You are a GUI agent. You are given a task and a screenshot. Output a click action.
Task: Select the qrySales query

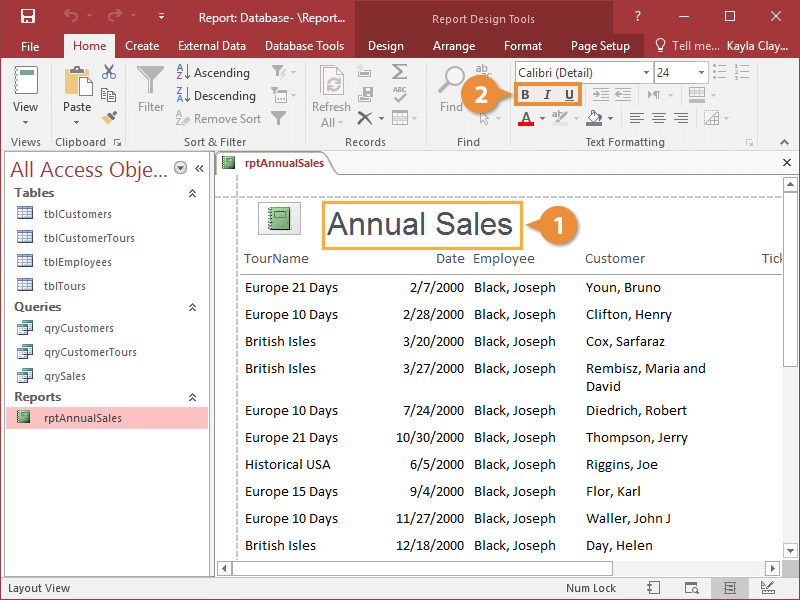point(64,376)
